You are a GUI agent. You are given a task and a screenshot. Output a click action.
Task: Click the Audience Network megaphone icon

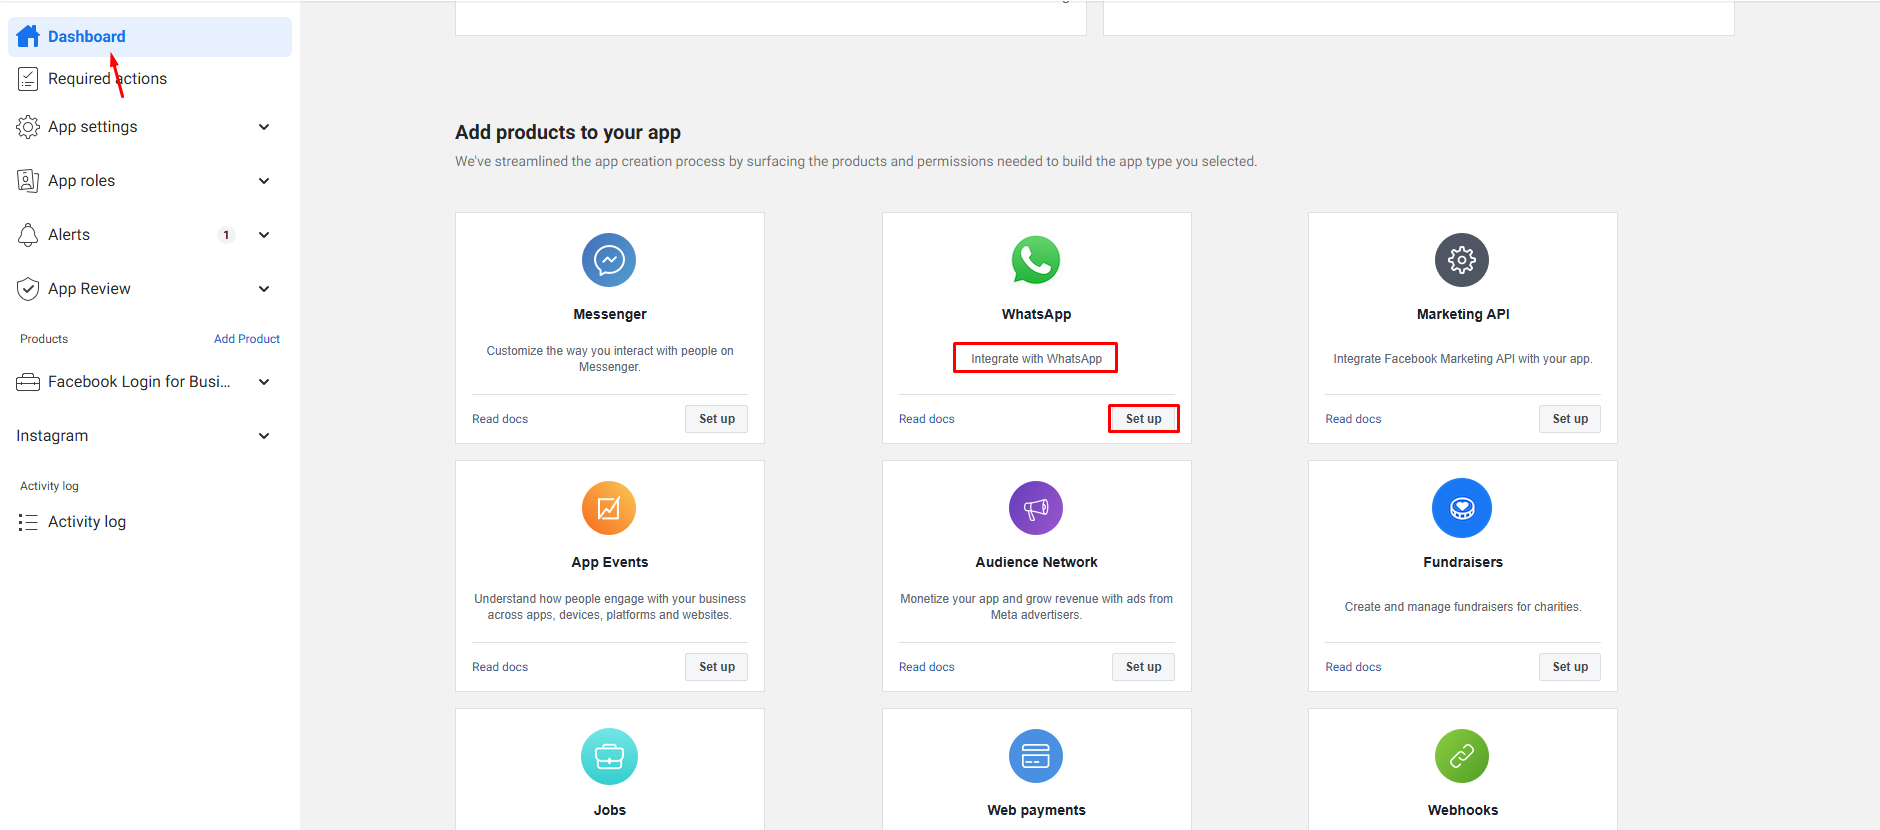tap(1036, 508)
